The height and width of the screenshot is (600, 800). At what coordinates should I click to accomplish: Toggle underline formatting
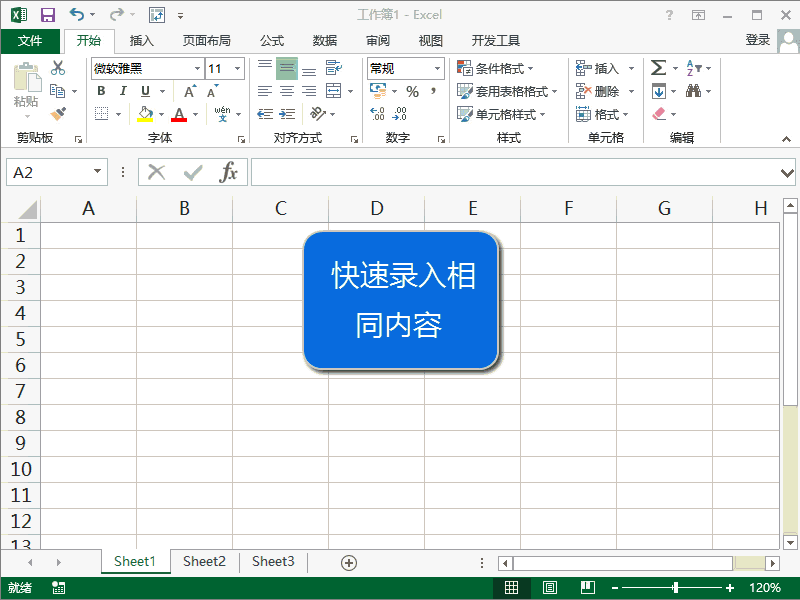[145, 90]
